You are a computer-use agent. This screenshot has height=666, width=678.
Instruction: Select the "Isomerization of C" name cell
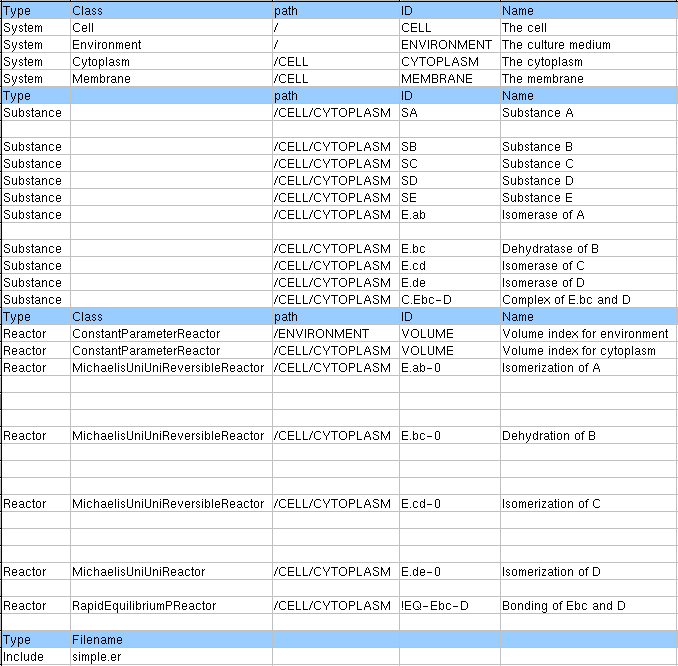tap(551, 504)
